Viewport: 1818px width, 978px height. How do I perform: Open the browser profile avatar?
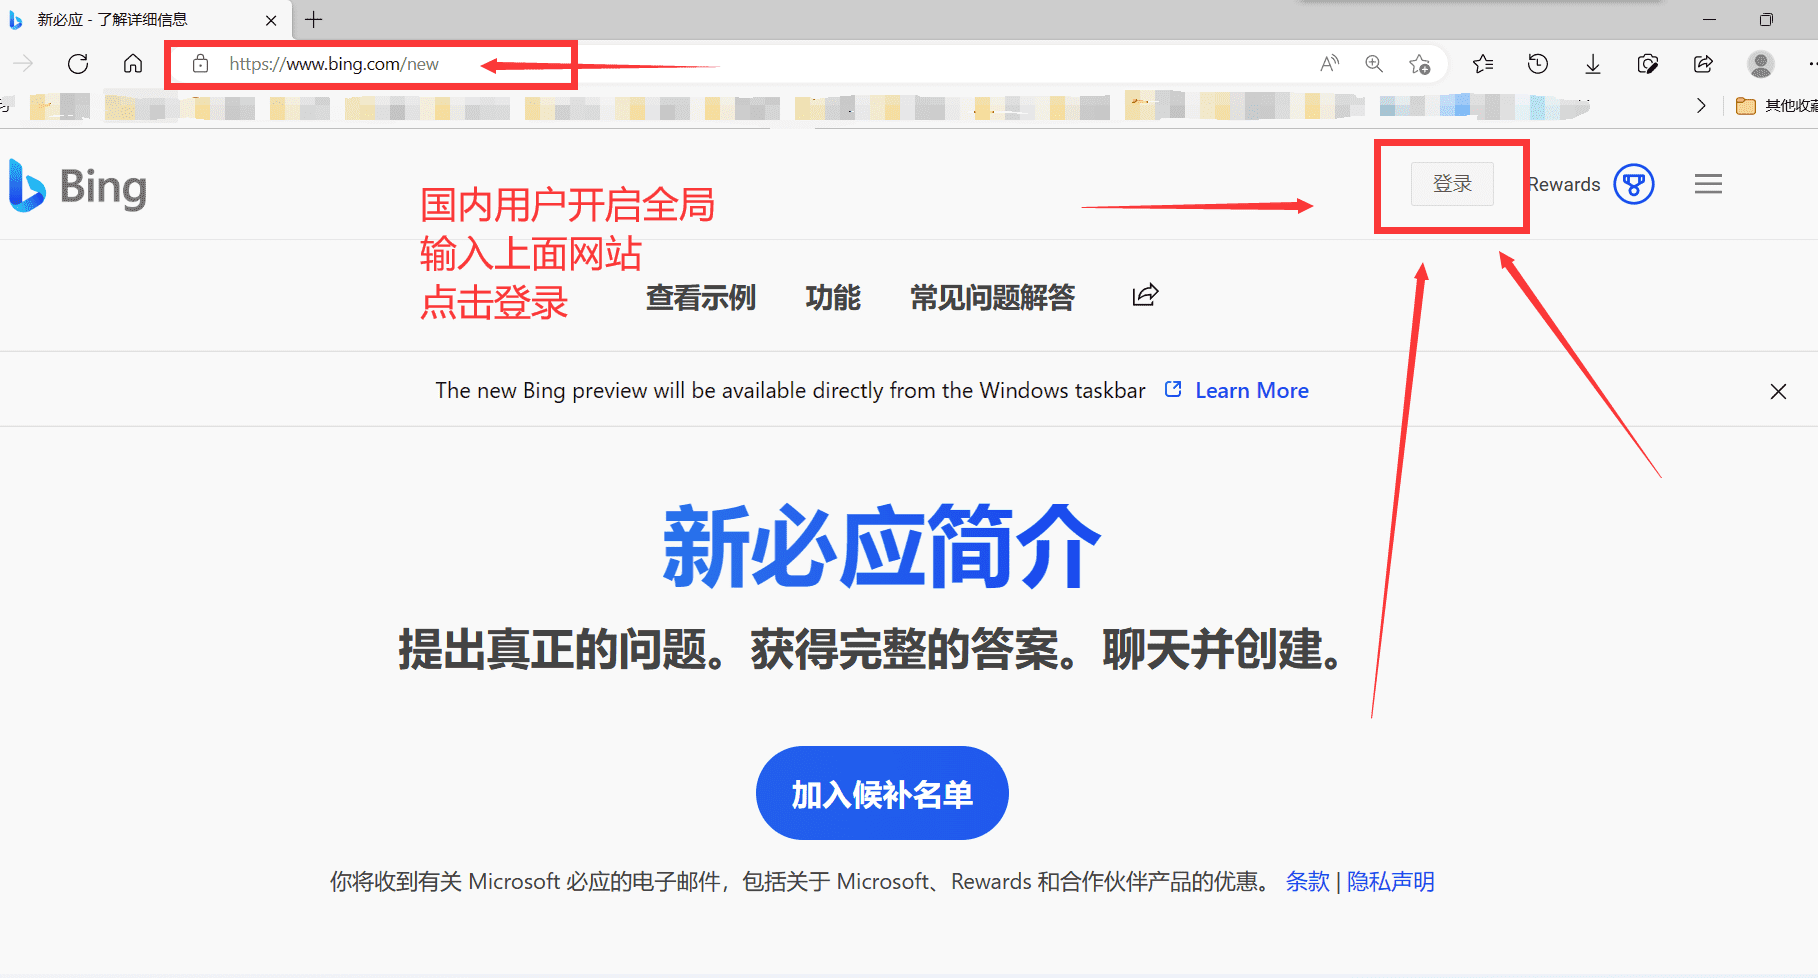tap(1760, 64)
